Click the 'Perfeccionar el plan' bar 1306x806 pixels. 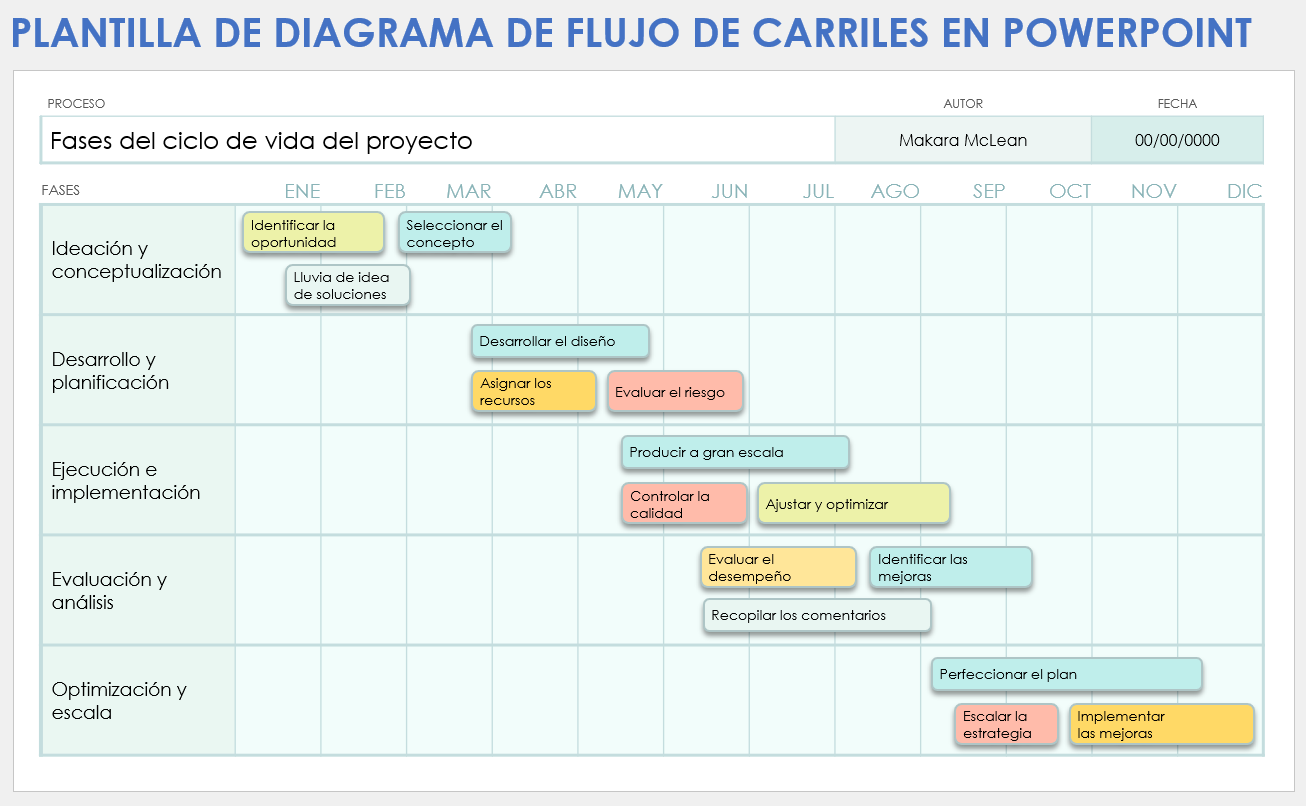pos(1066,674)
